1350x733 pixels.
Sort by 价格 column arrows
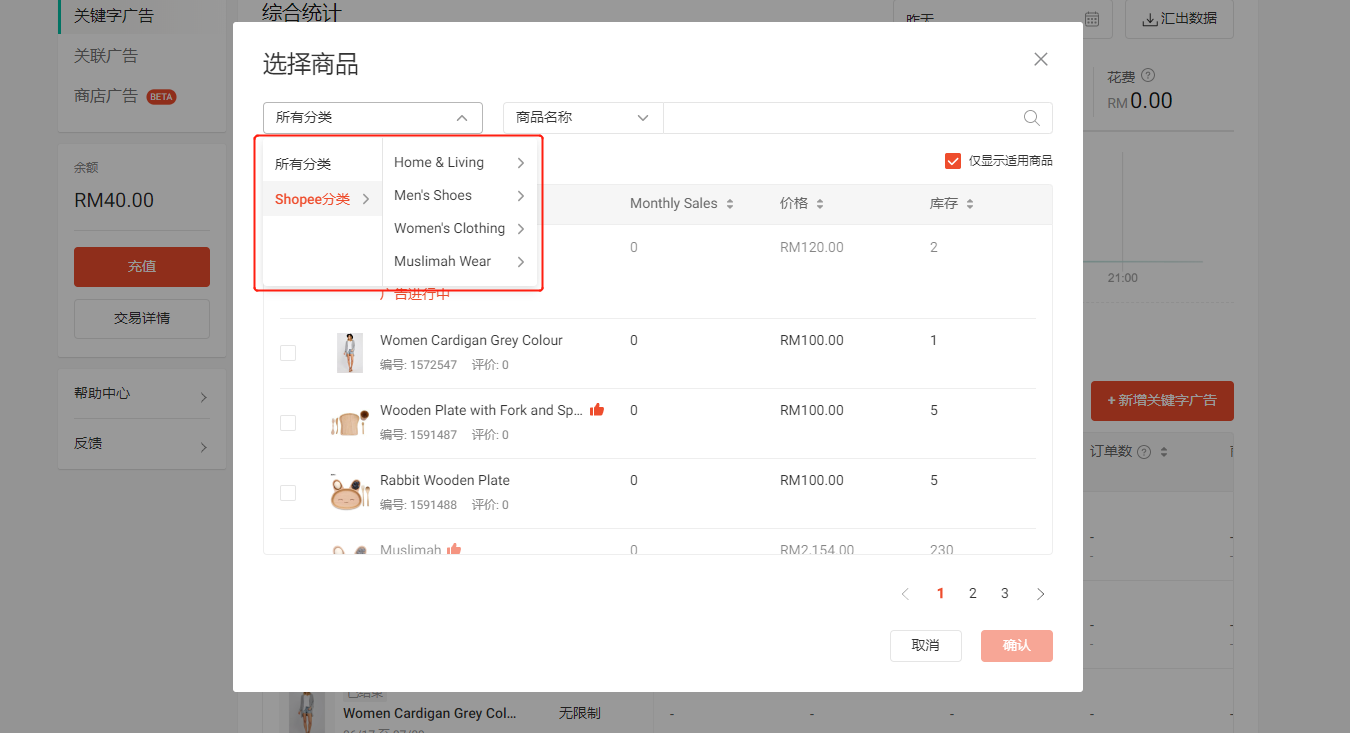point(820,204)
